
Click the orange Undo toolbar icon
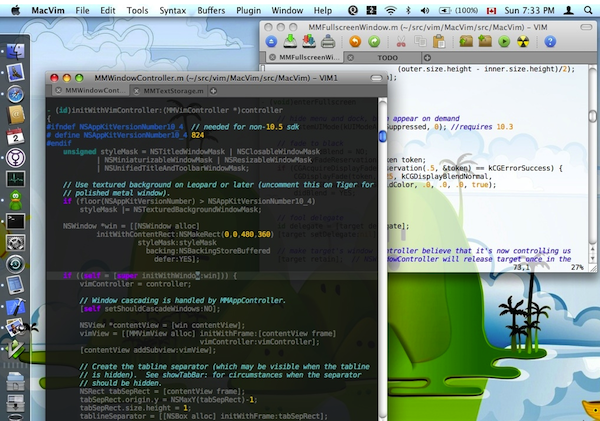355,41
